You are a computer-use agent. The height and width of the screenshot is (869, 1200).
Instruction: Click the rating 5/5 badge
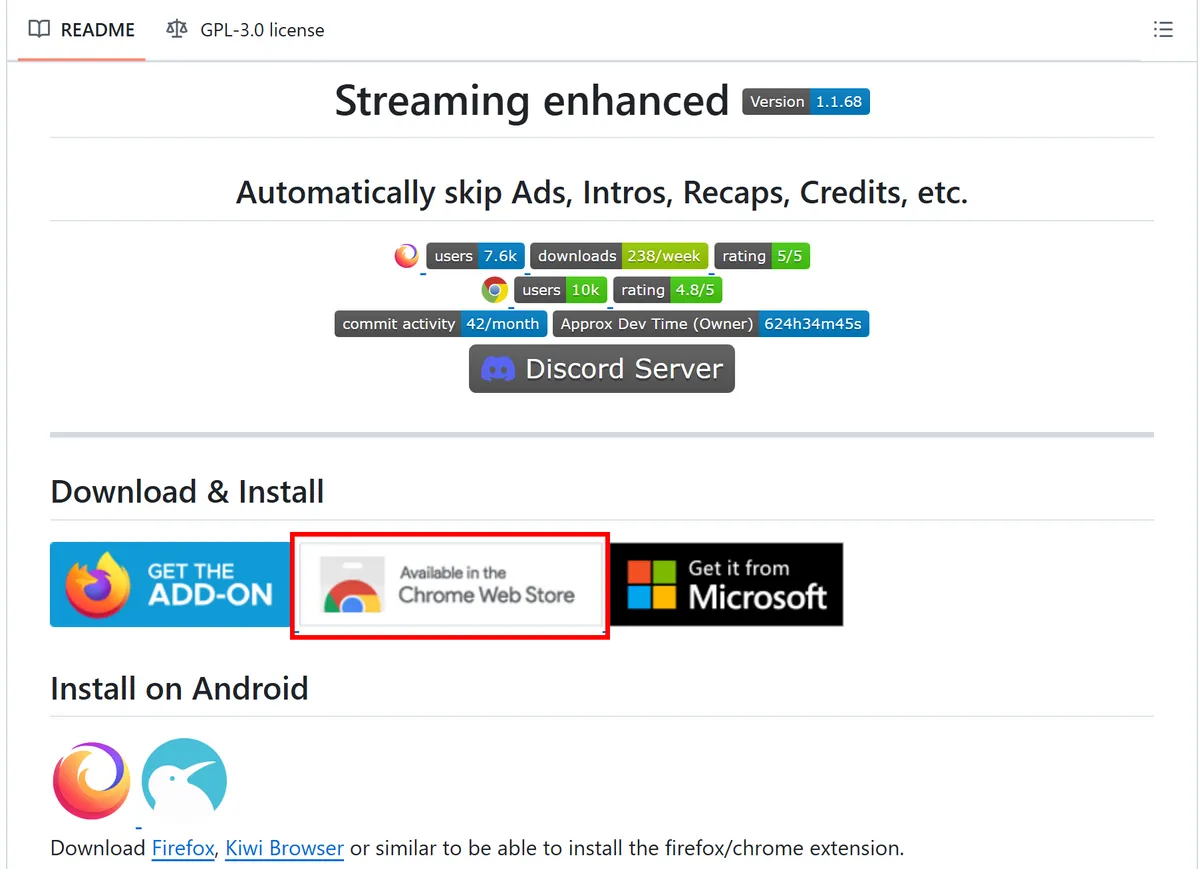(x=762, y=256)
